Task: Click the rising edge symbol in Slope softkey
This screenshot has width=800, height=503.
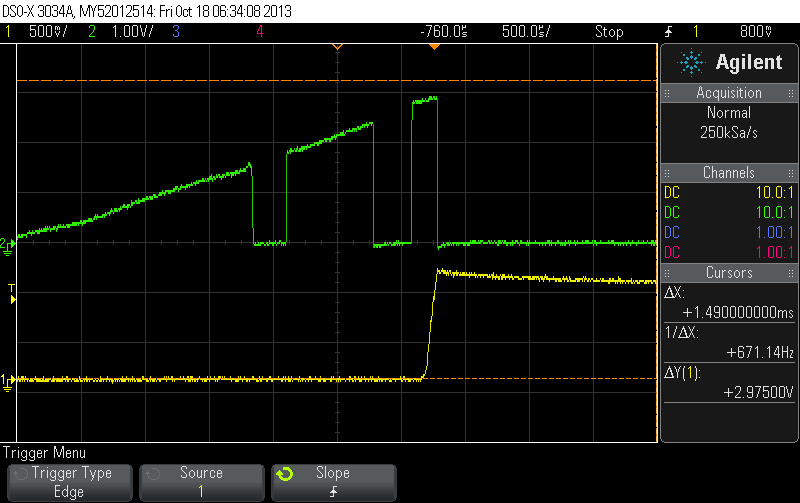Action: [334, 492]
